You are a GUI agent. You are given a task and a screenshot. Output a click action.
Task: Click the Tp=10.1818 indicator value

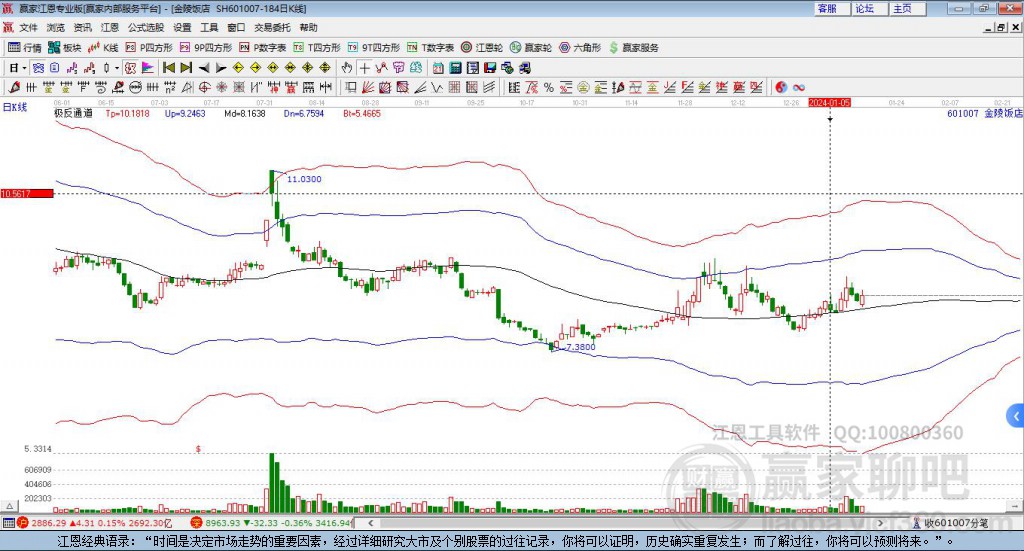127,113
